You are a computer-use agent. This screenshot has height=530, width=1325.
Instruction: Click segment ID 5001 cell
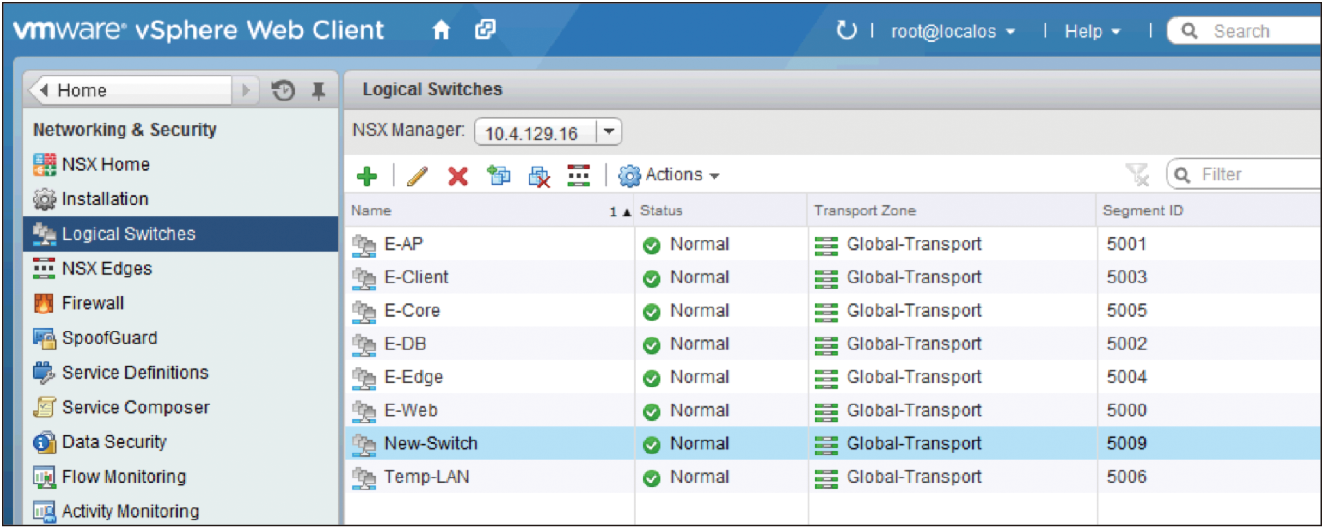(x=1127, y=244)
